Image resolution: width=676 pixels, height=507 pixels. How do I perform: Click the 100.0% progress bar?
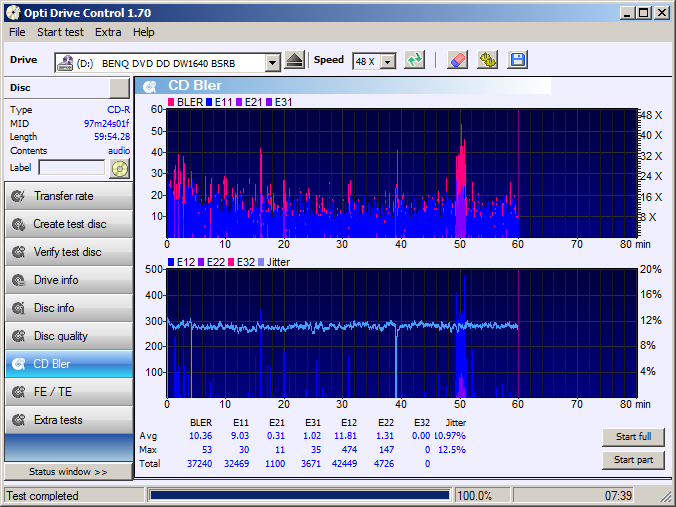coord(300,495)
